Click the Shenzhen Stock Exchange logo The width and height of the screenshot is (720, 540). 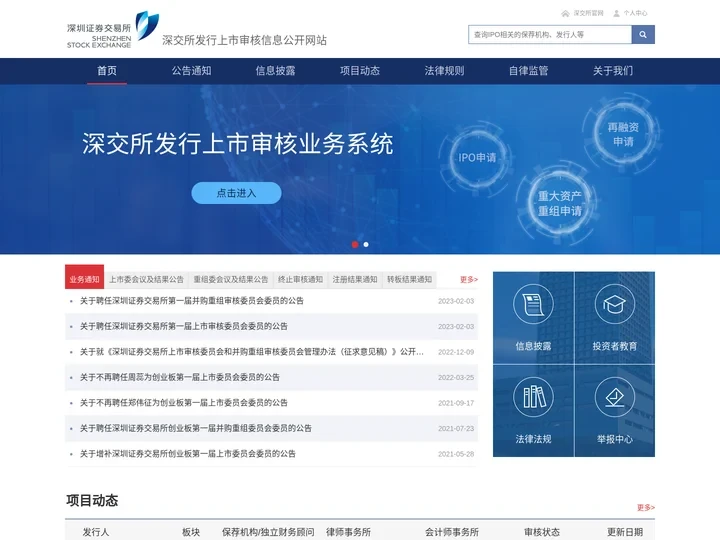pyautogui.click(x=113, y=30)
